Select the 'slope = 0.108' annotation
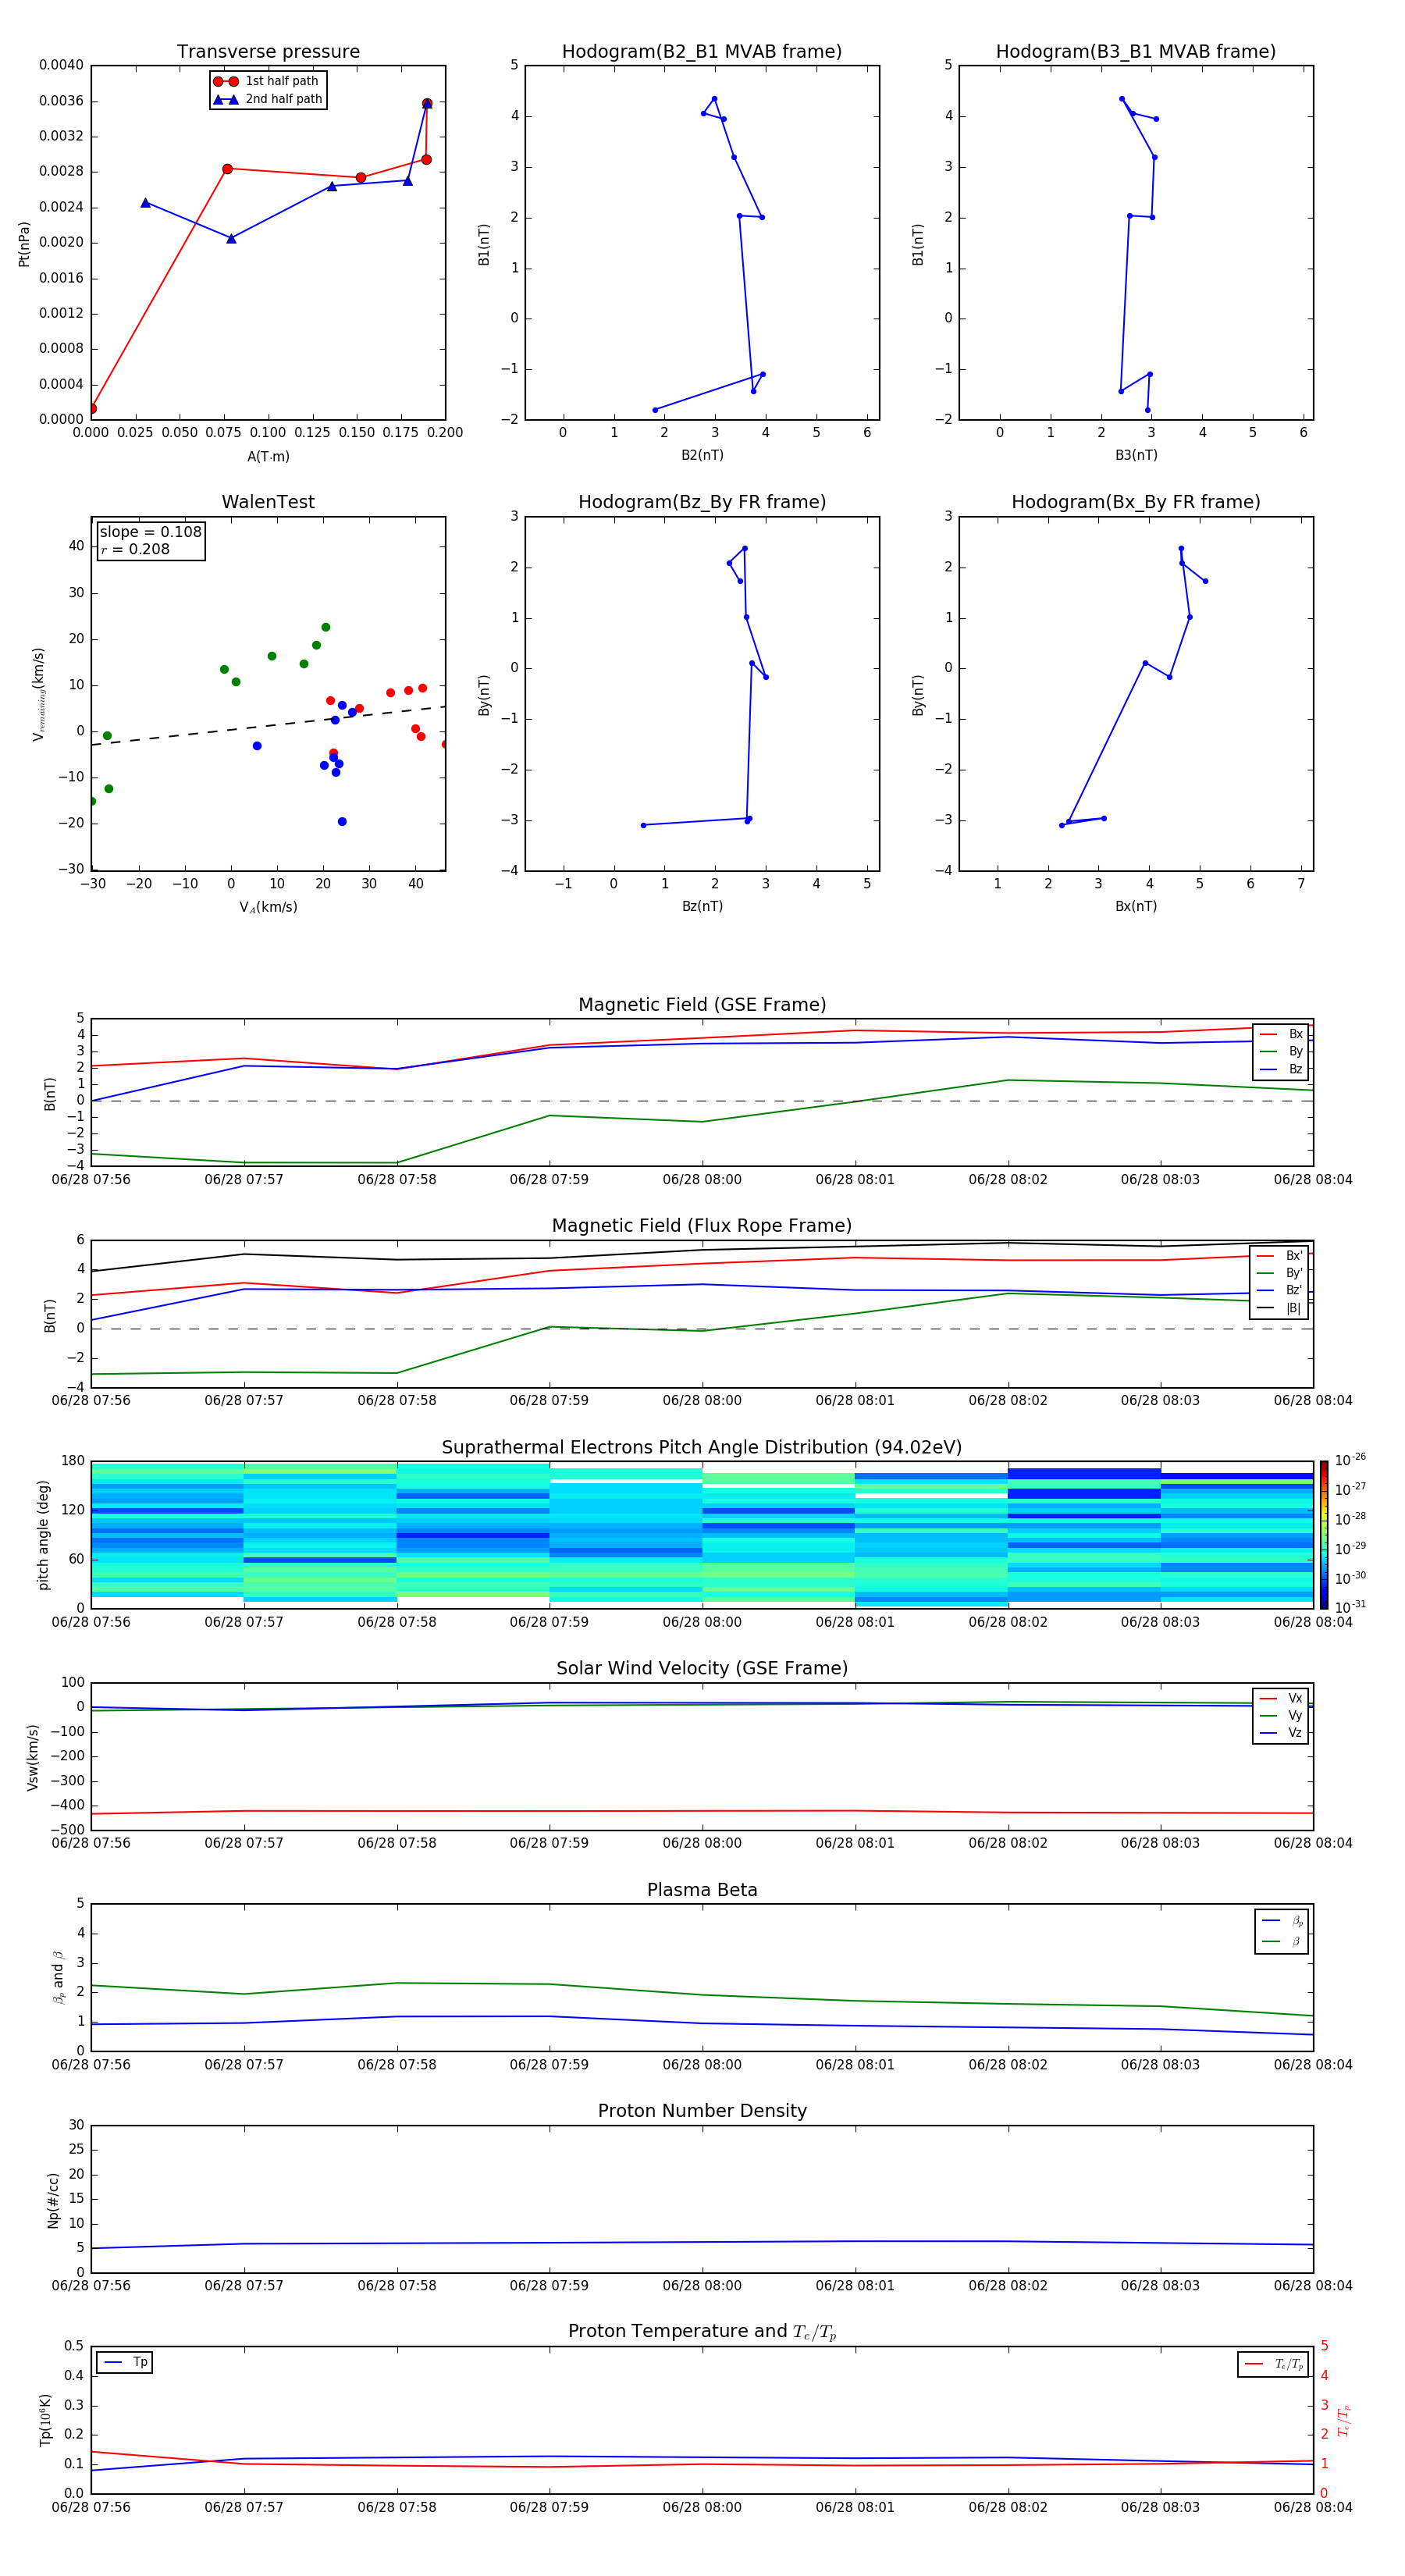Image resolution: width=1405 pixels, height=2576 pixels. 150,532
